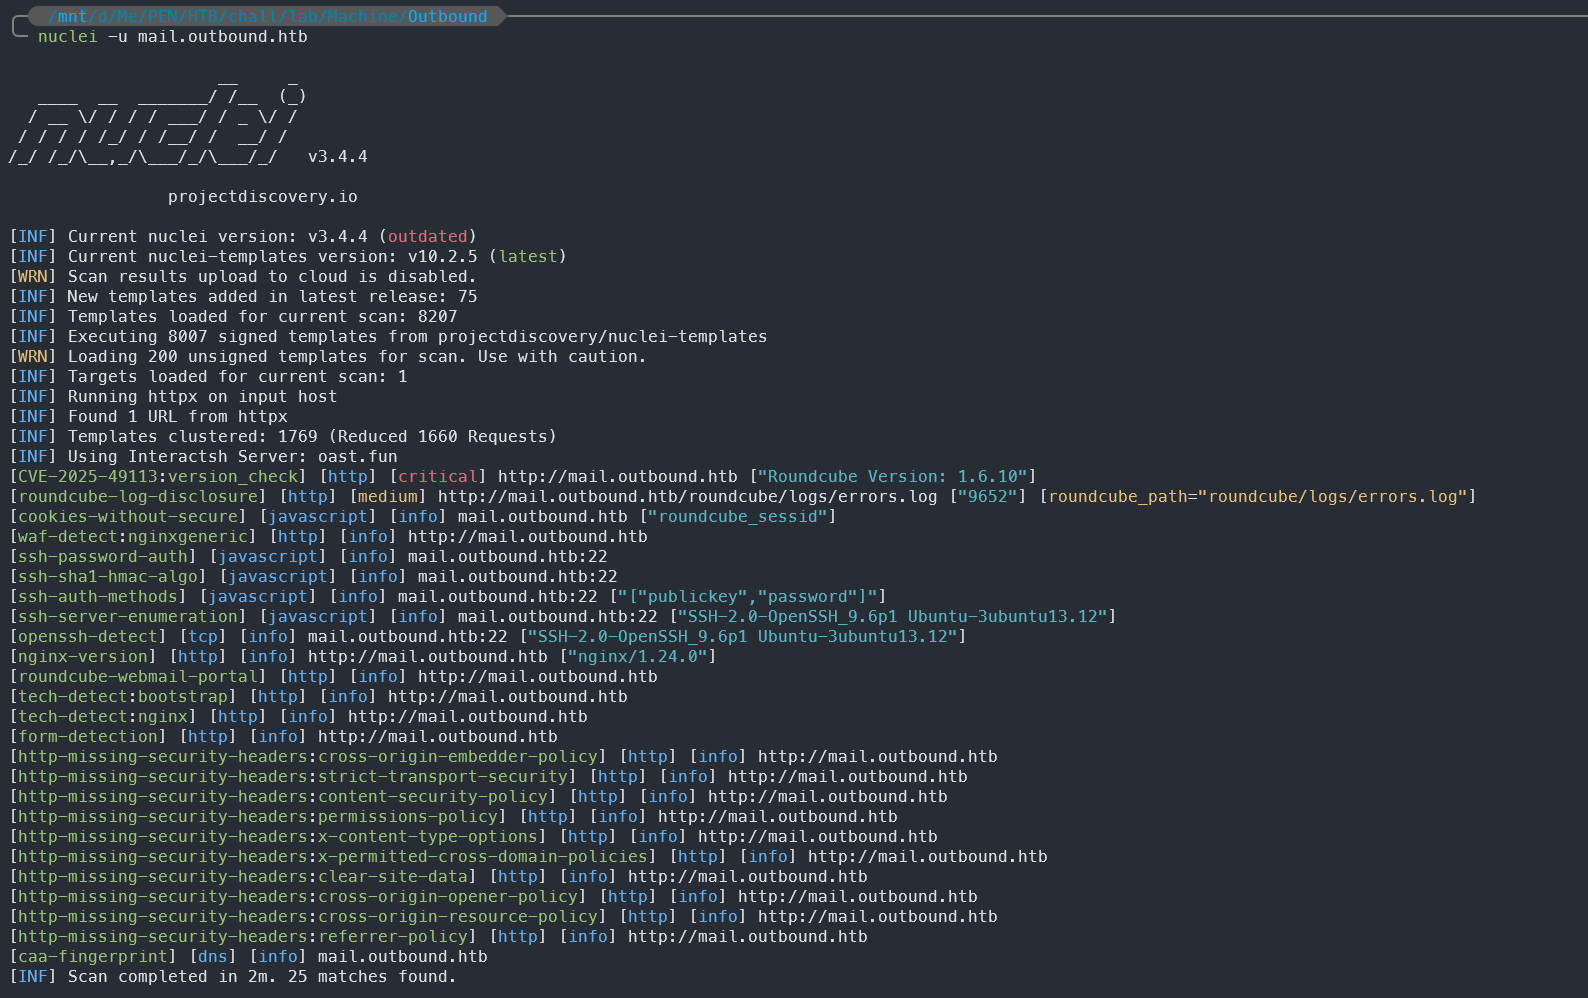The width and height of the screenshot is (1588, 998).
Task: Click the 'ssh-auth-methods' template ID
Action: point(98,597)
